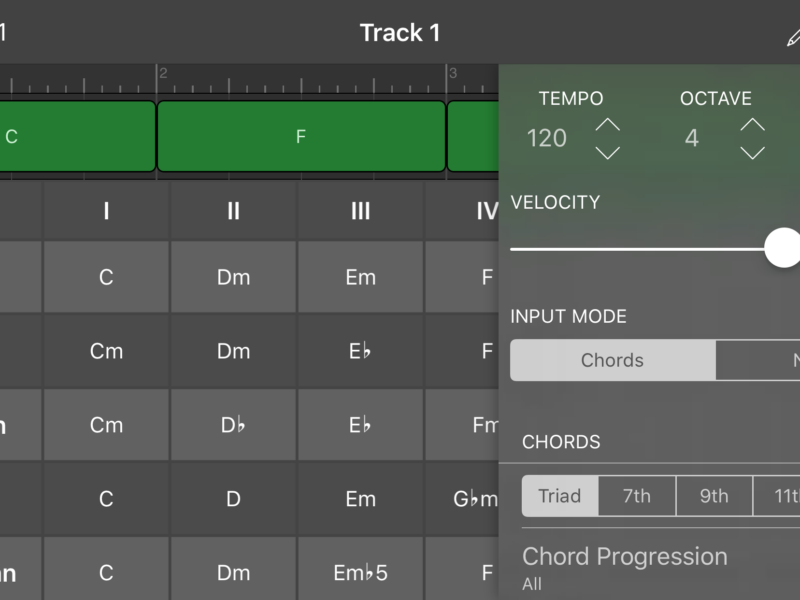Increase tempo with the up arrow

tap(607, 126)
